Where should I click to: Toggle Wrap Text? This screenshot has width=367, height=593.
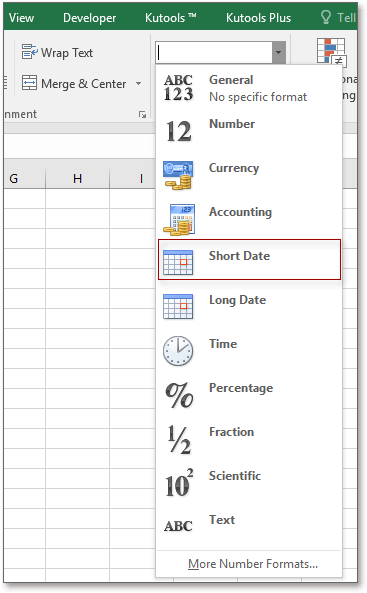[x=57, y=53]
